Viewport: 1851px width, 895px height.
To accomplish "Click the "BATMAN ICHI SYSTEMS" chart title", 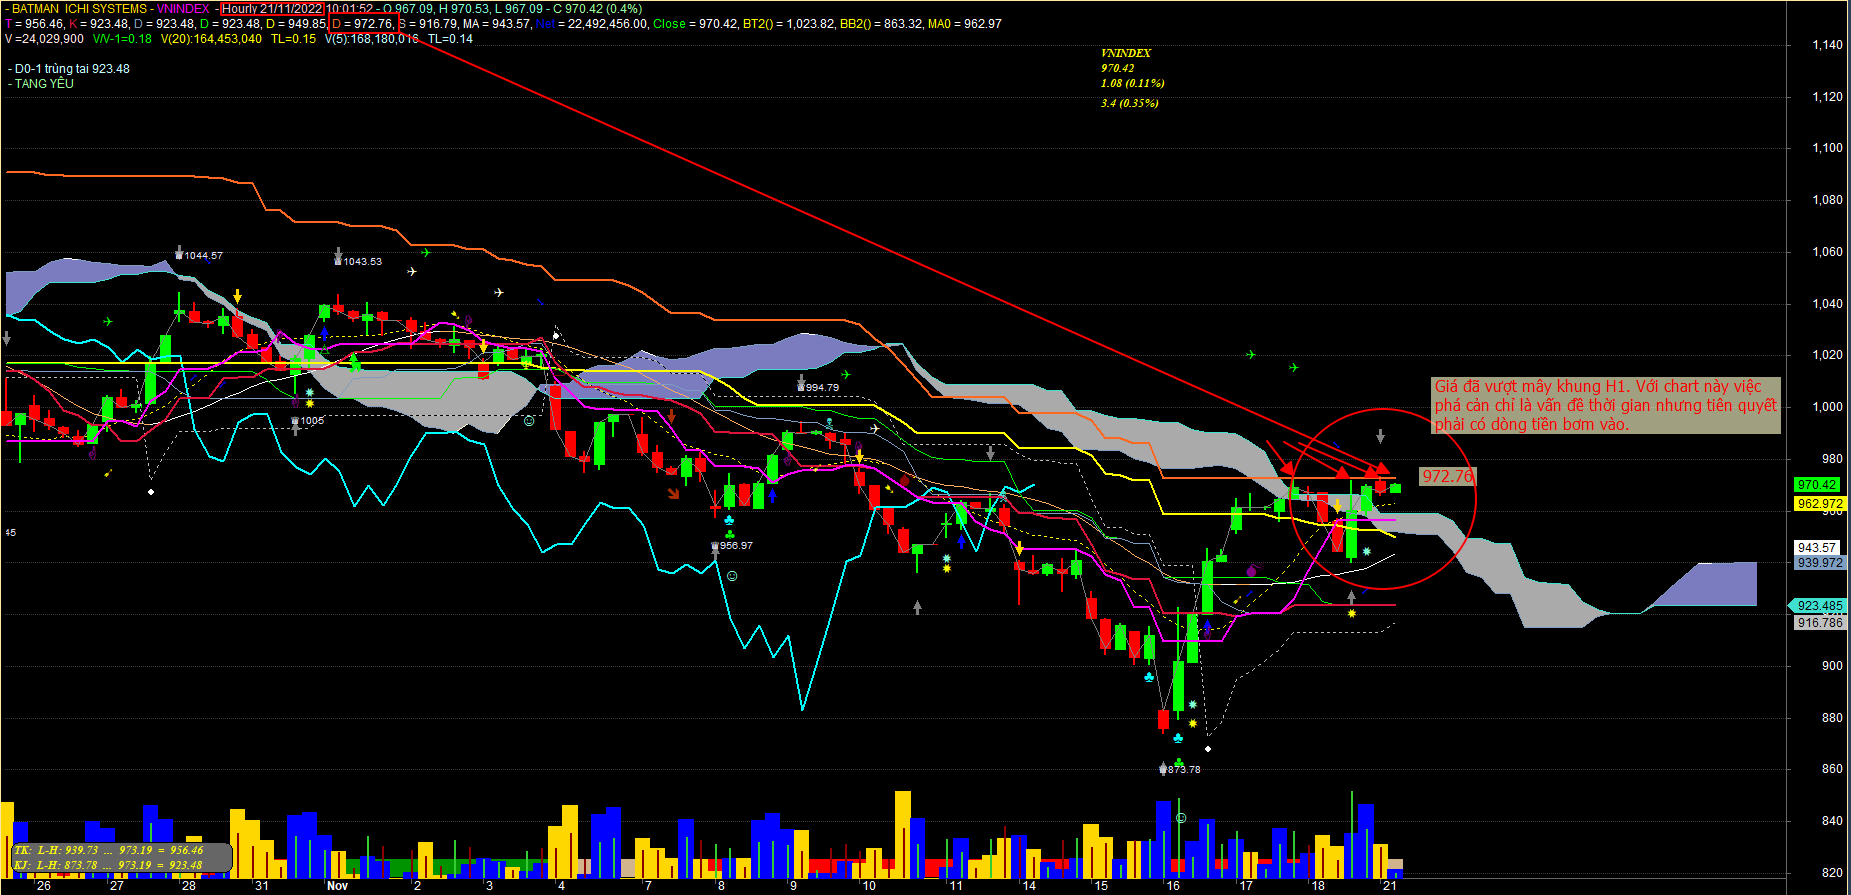I will click(79, 9).
